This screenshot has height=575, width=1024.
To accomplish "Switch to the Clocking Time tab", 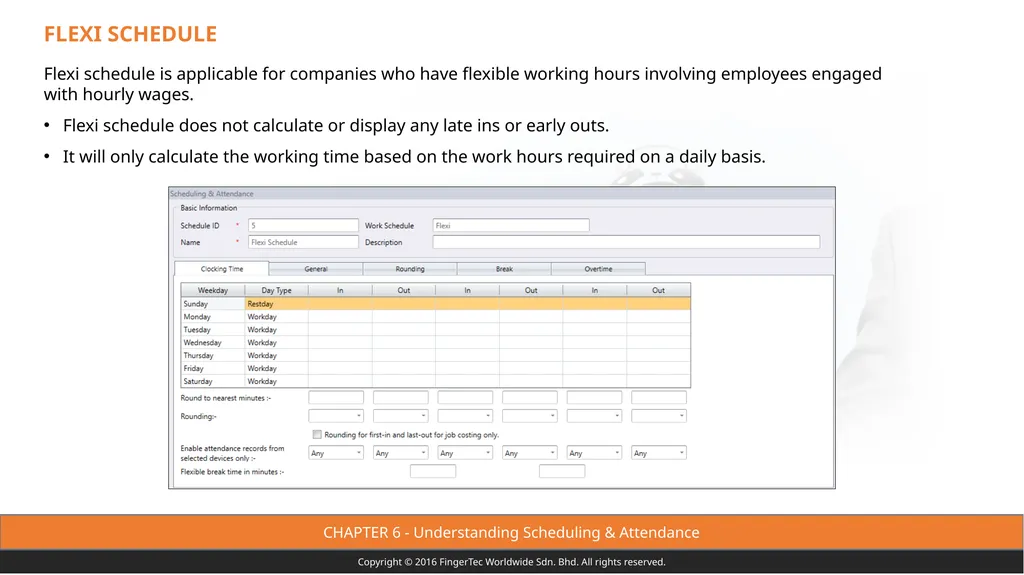I will click(221, 269).
